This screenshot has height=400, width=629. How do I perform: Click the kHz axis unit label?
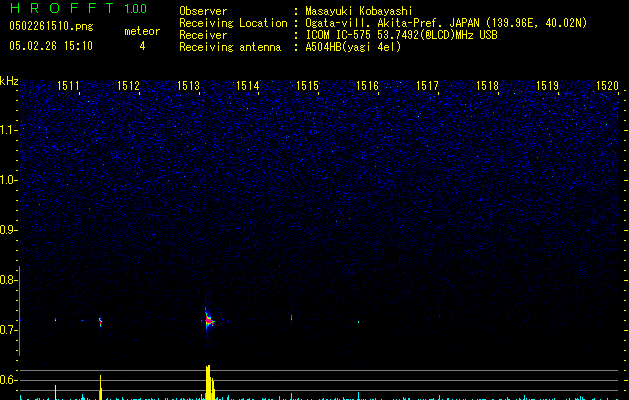pyautogui.click(x=9, y=81)
